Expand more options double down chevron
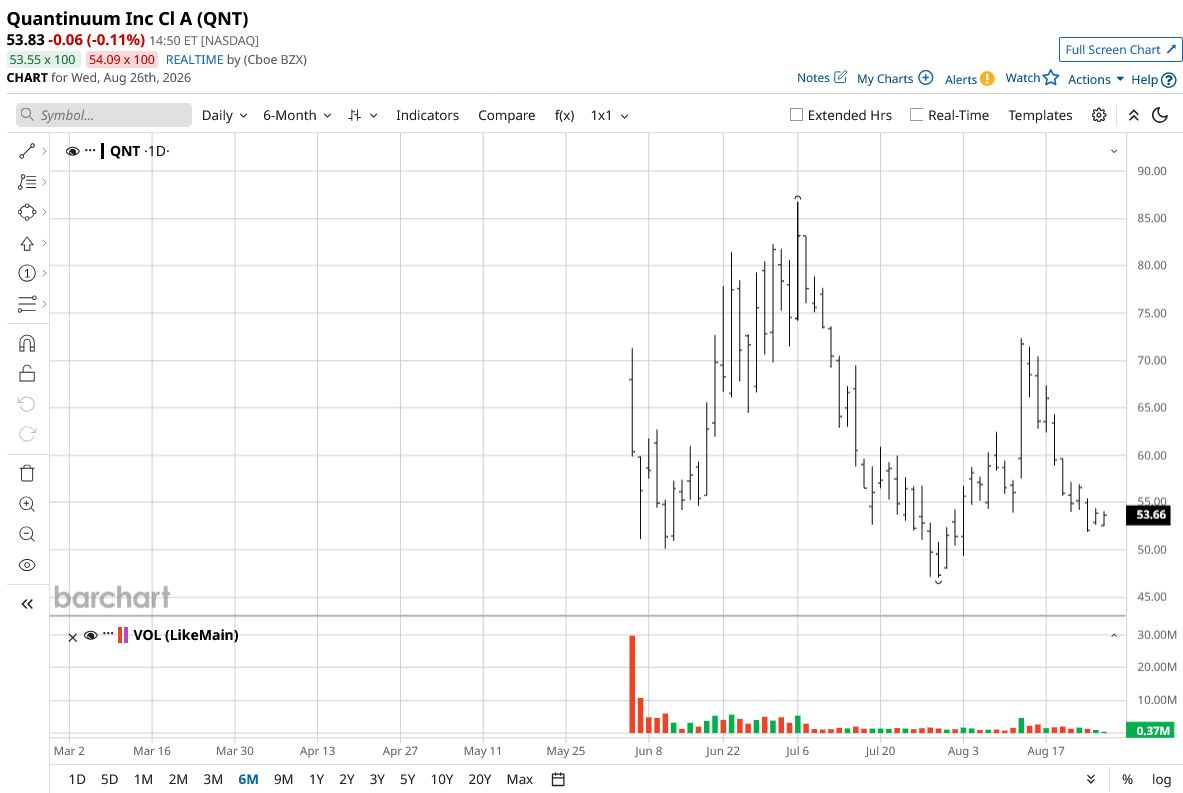The height and width of the screenshot is (793, 1183). click(1091, 779)
